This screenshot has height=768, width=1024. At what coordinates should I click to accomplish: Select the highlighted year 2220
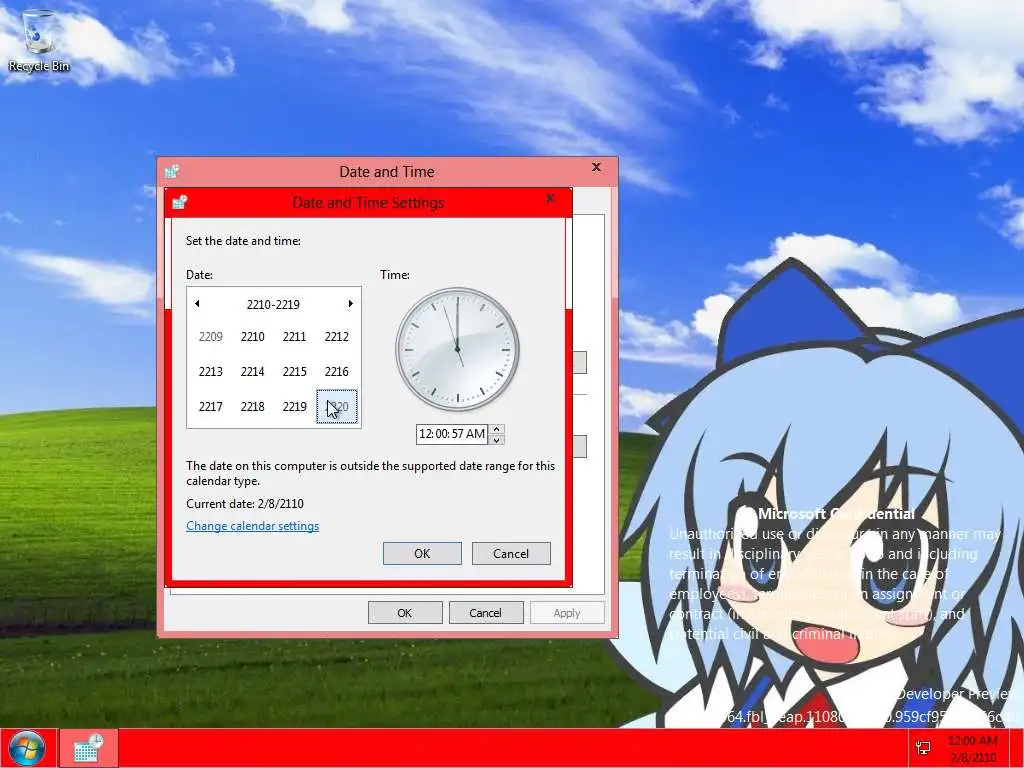click(336, 406)
